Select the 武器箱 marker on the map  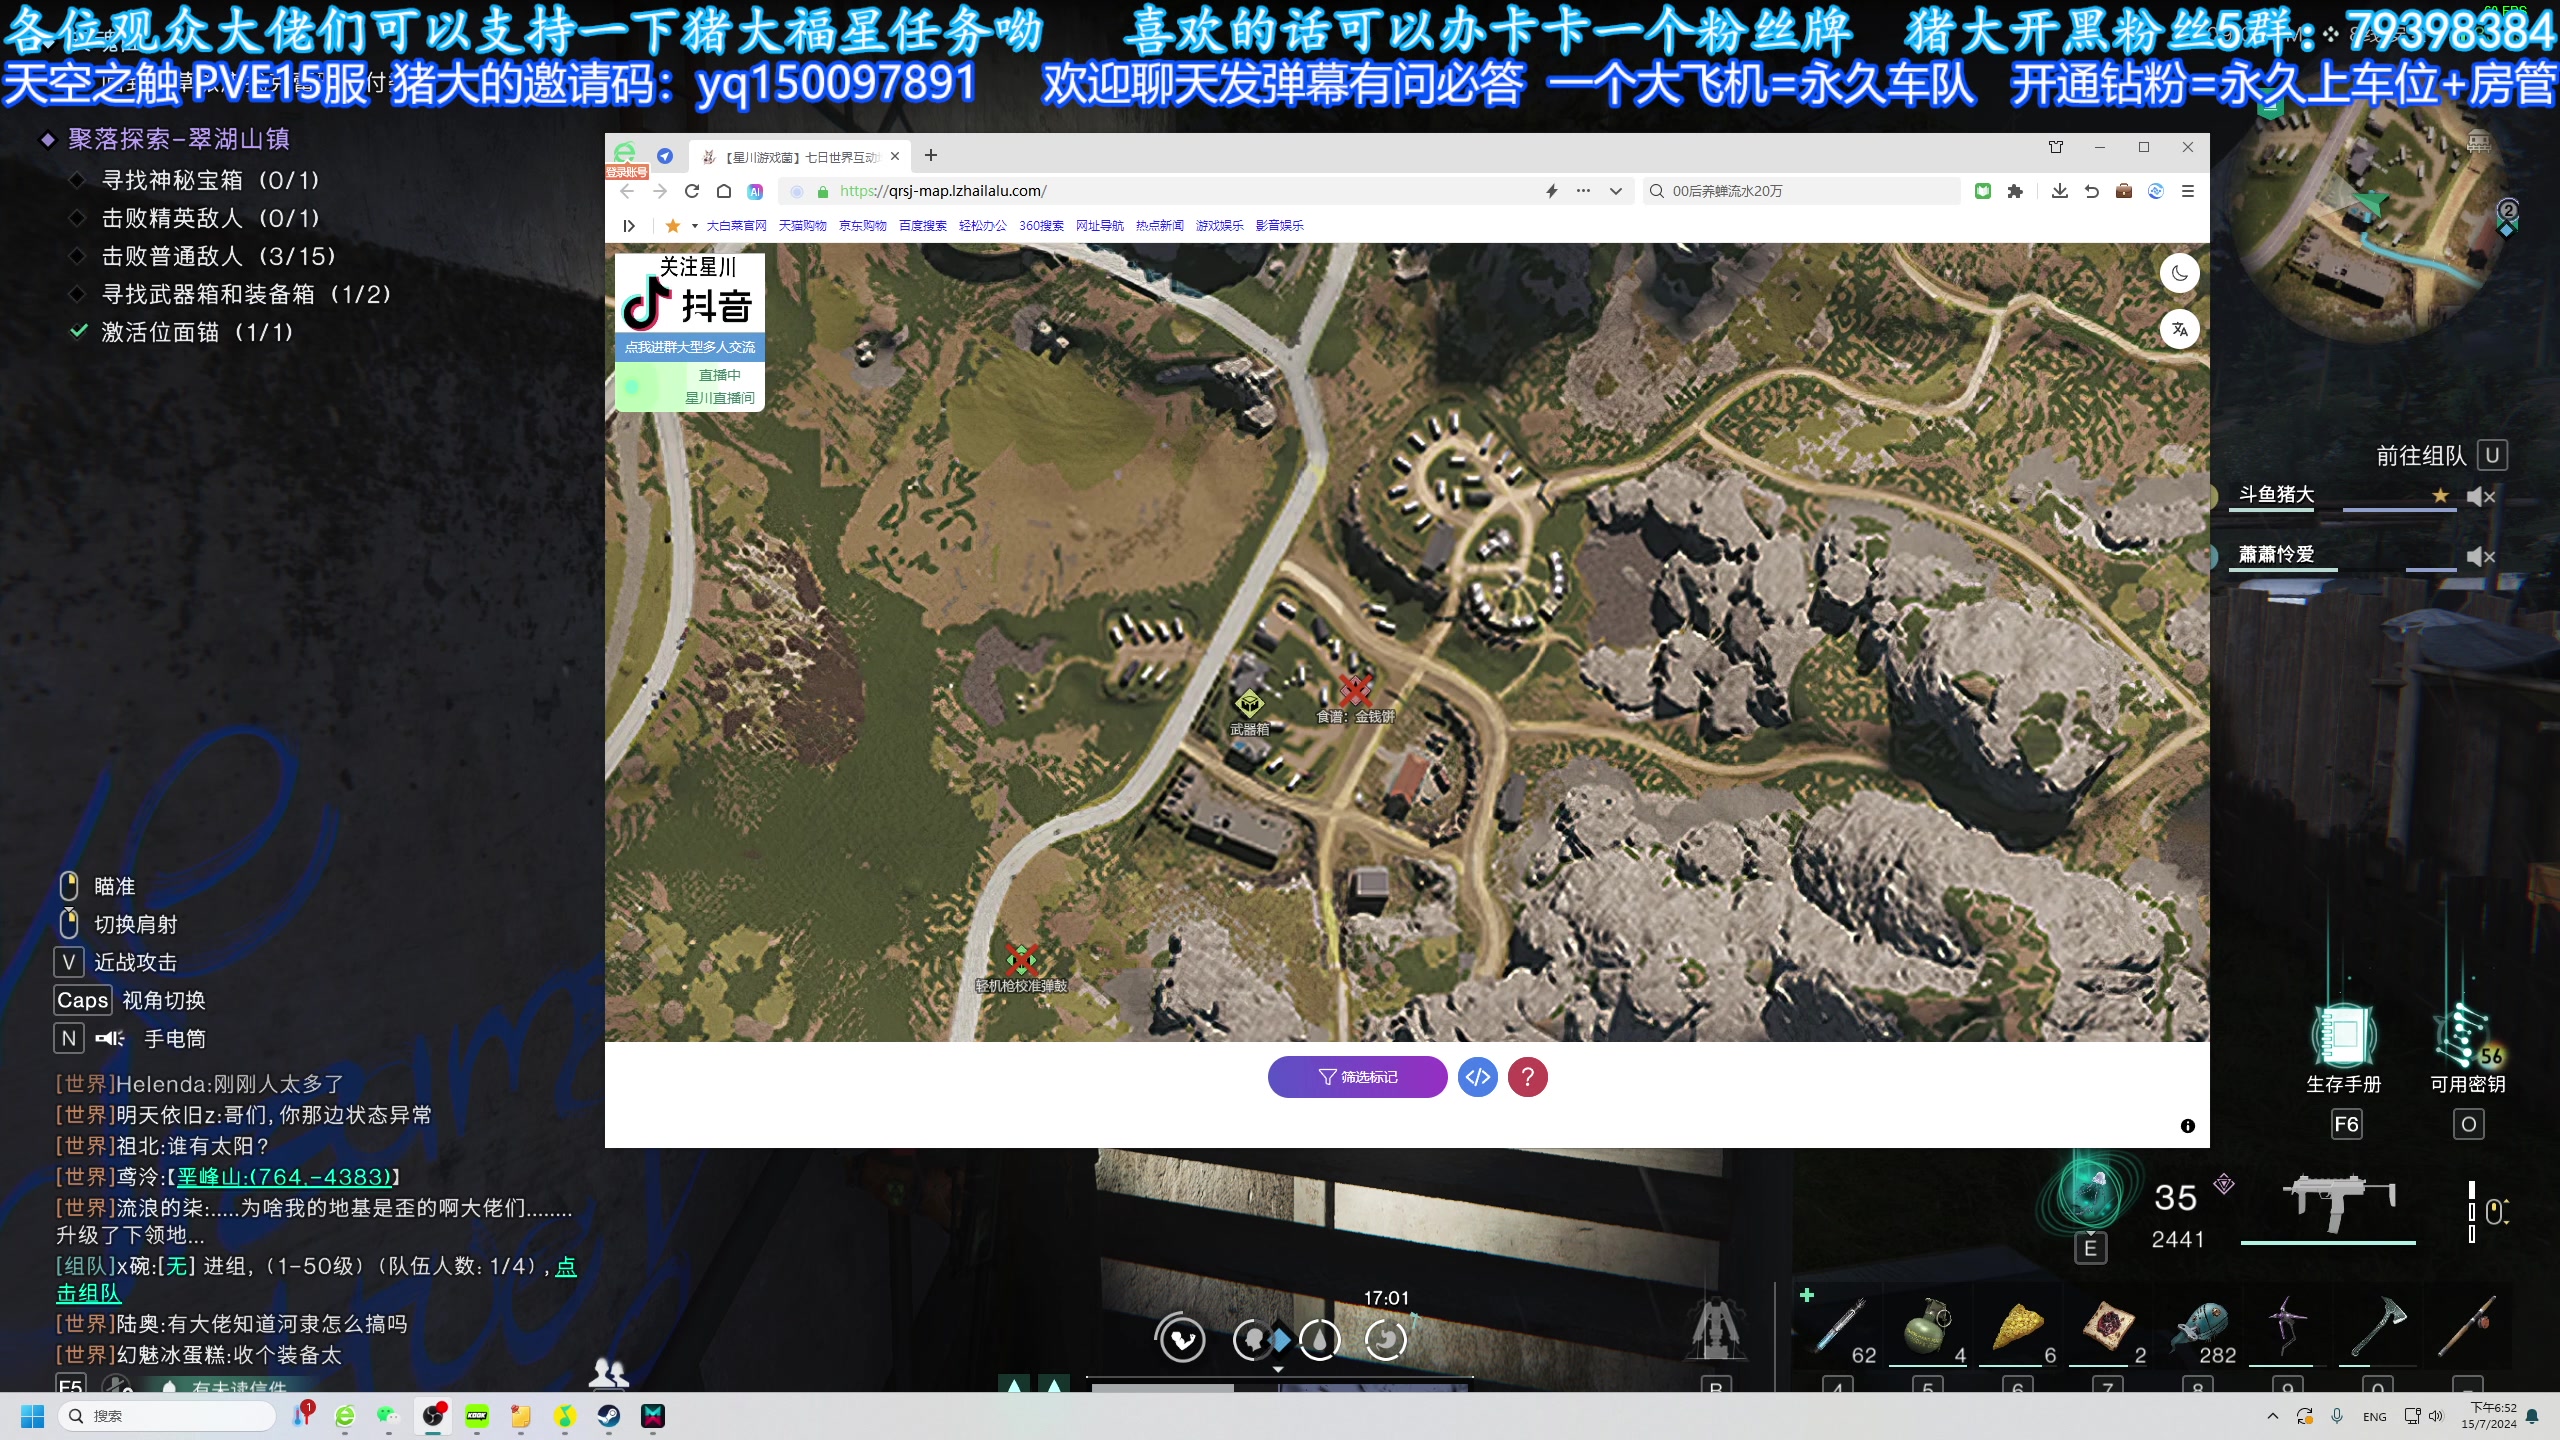pos(1249,704)
